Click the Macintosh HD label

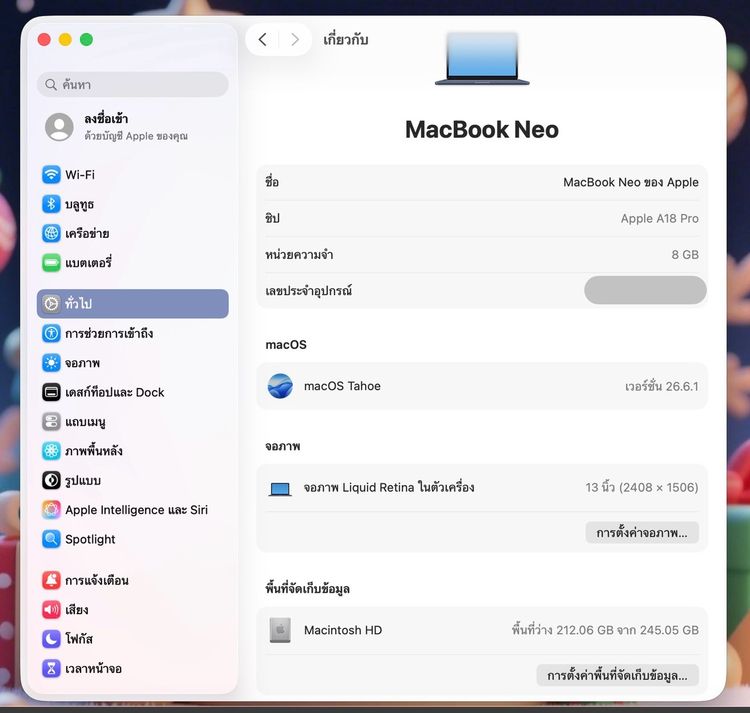click(343, 630)
